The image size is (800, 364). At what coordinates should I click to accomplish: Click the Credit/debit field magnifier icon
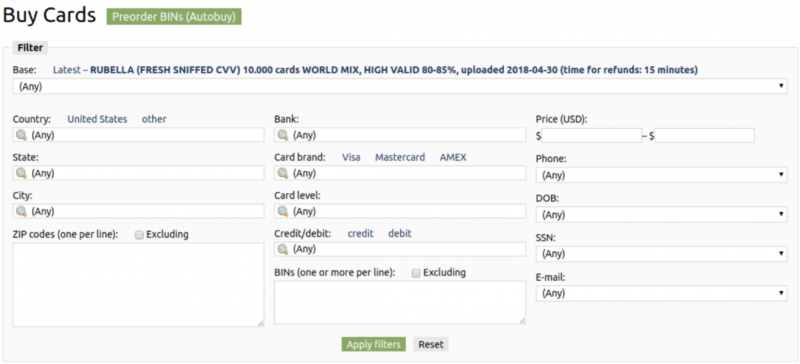pyautogui.click(x=283, y=249)
